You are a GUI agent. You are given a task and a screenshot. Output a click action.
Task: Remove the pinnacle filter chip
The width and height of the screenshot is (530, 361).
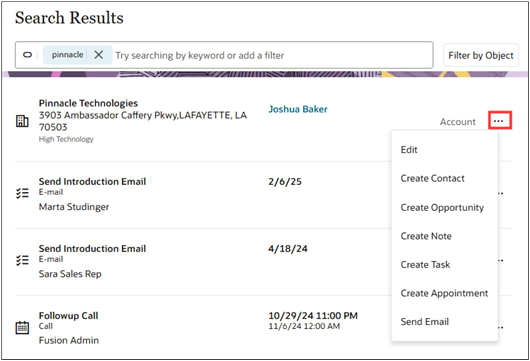tap(98, 55)
